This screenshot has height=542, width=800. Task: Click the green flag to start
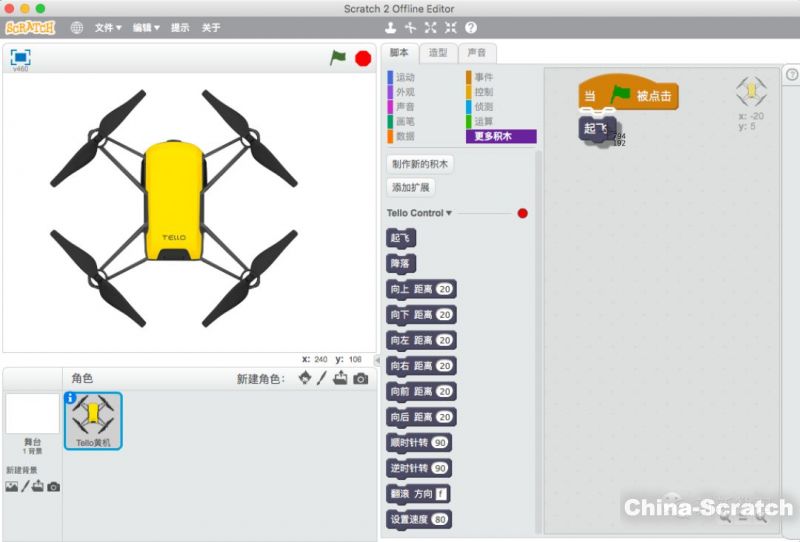click(x=337, y=58)
